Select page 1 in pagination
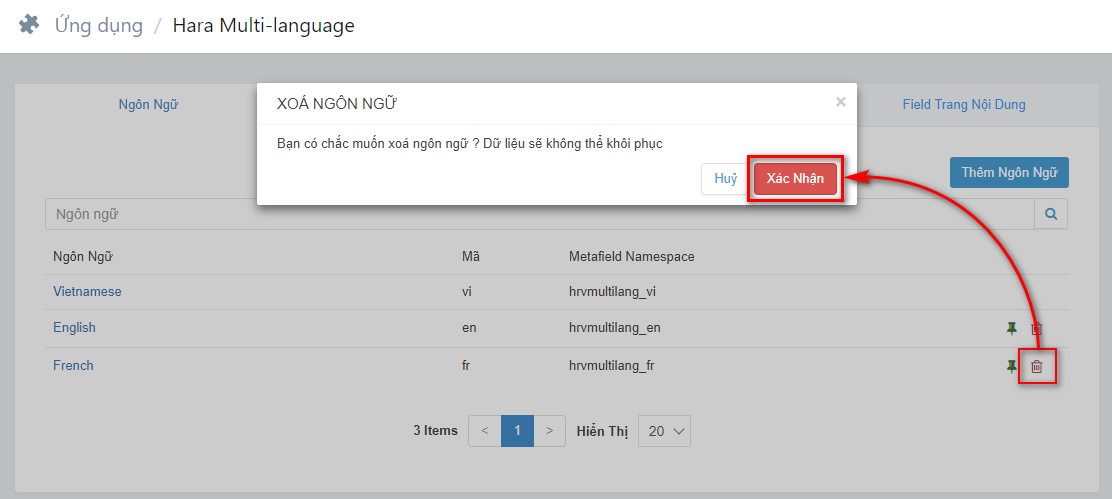1112x499 pixels. click(x=518, y=431)
